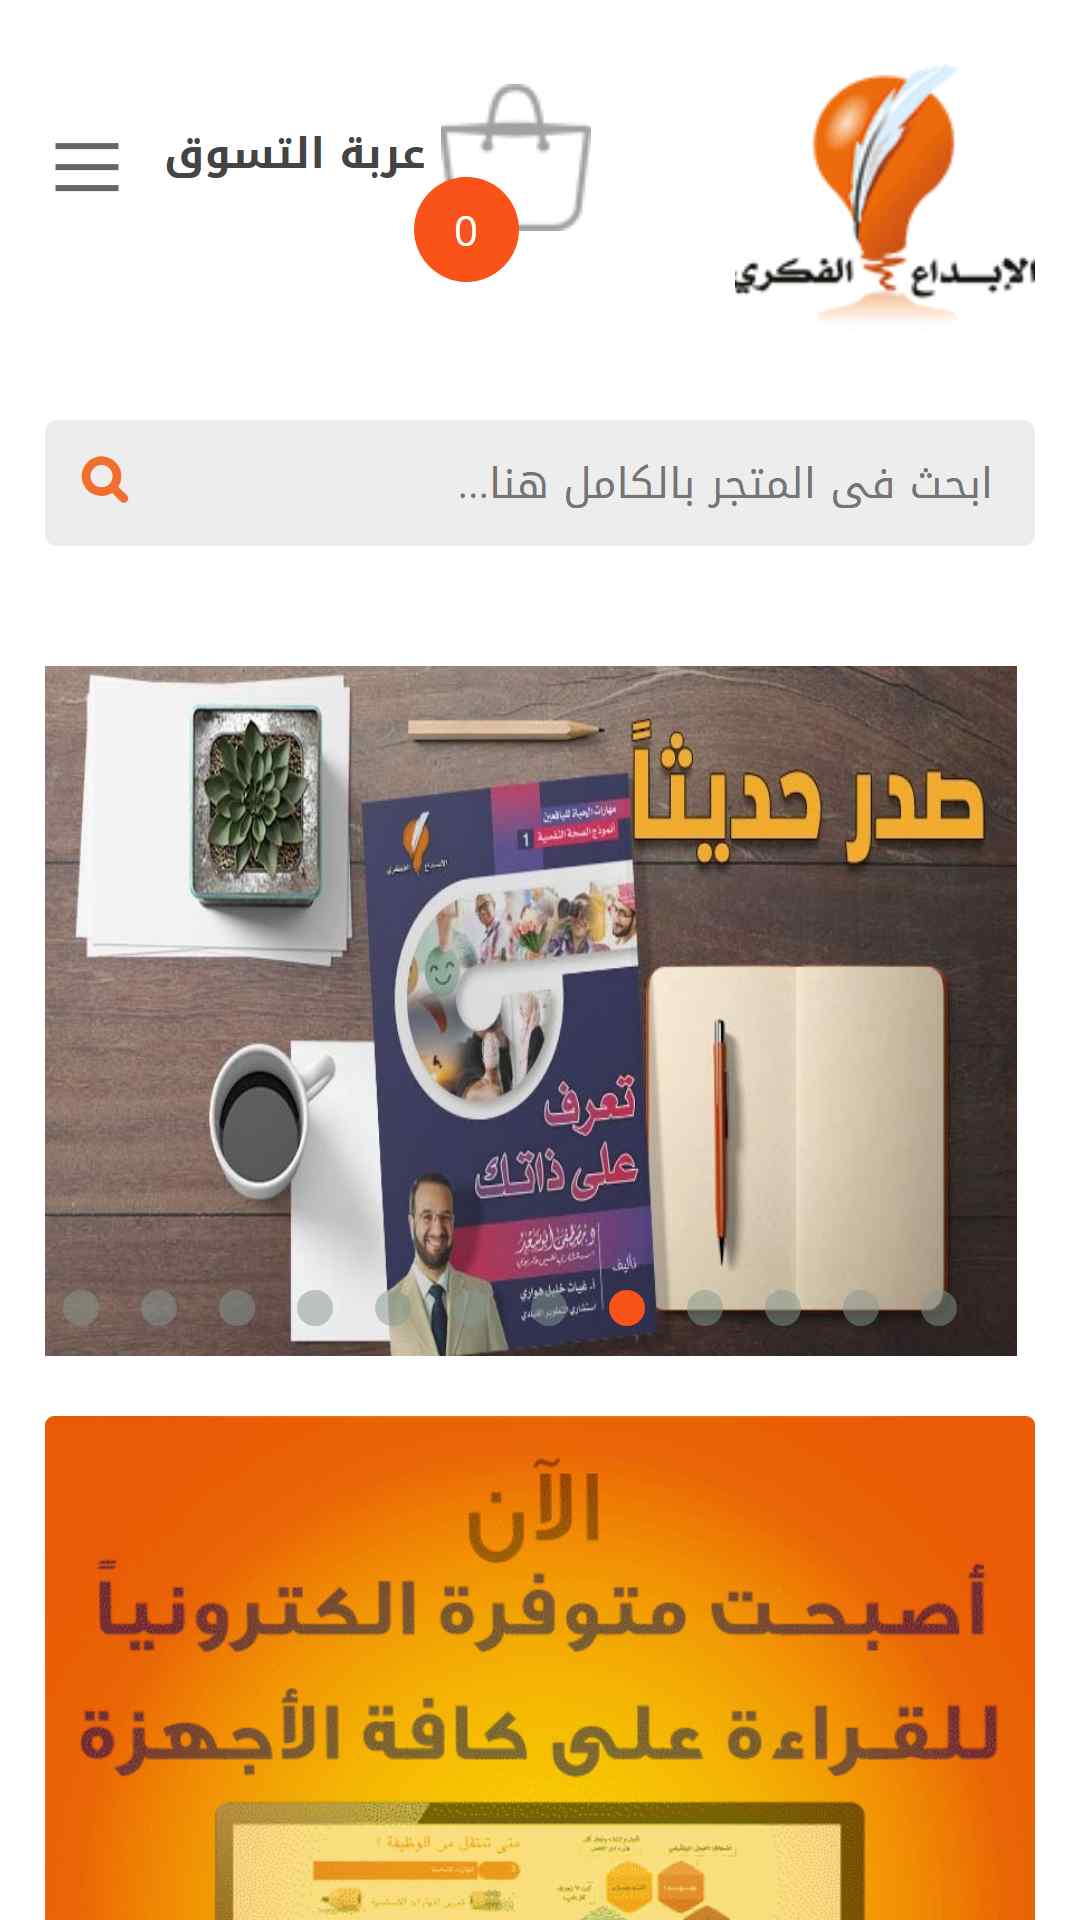Select the rightmost carousel slide dot
The height and width of the screenshot is (1920, 1080).
click(939, 1308)
